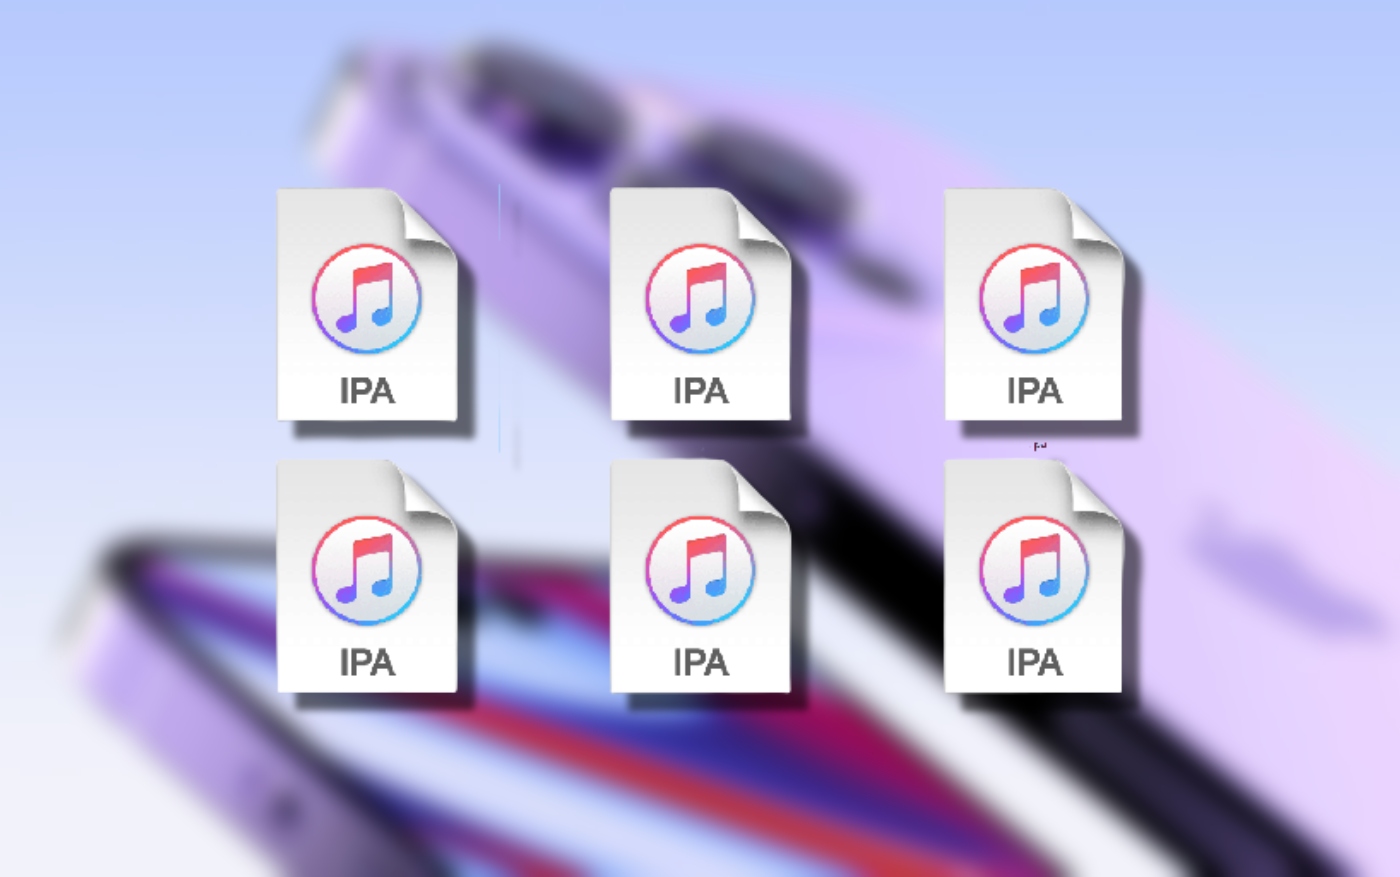The width and height of the screenshot is (1400, 877).
Task: Select the bottom-middle IPA file icon
Action: pyautogui.click(x=701, y=576)
